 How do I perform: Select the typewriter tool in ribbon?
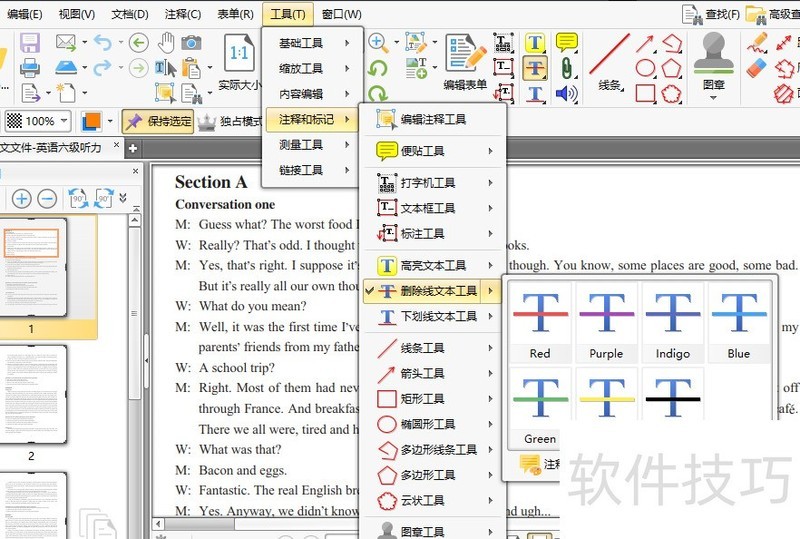click(x=504, y=42)
